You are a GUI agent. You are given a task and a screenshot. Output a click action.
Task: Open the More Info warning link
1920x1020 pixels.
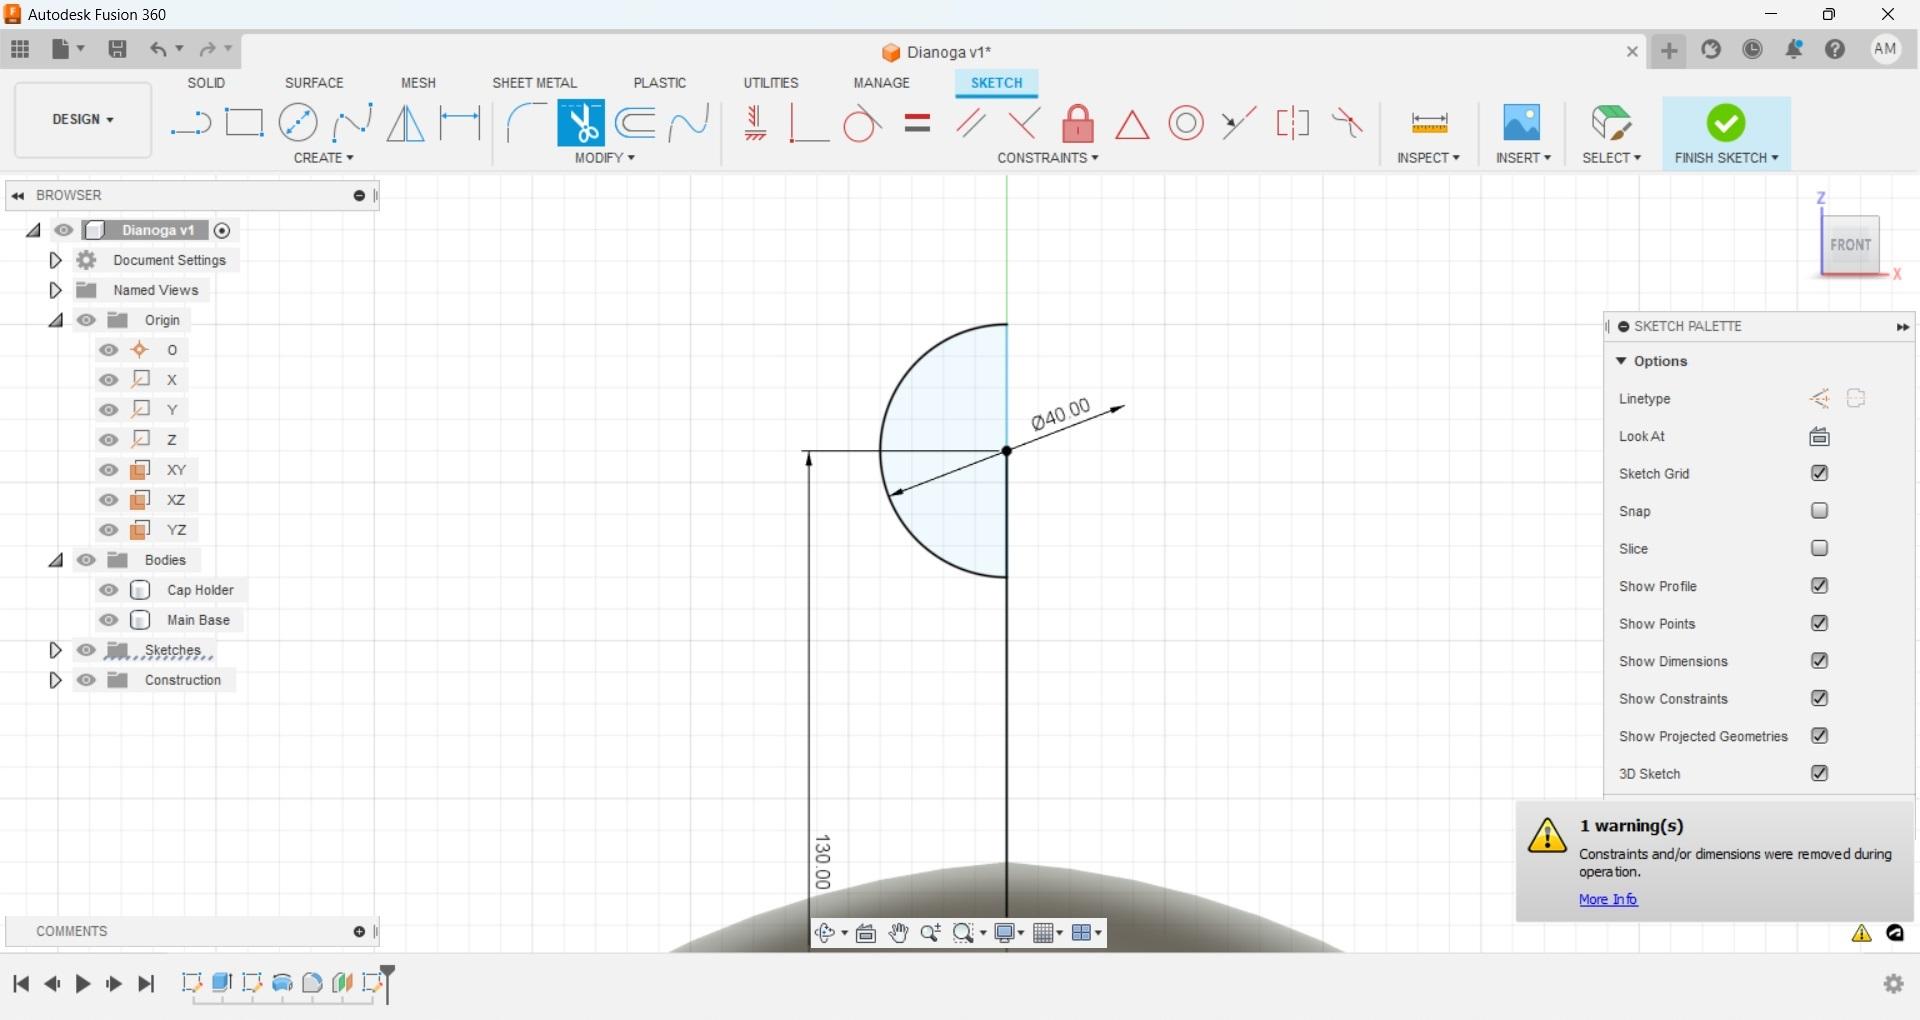pos(1608,899)
